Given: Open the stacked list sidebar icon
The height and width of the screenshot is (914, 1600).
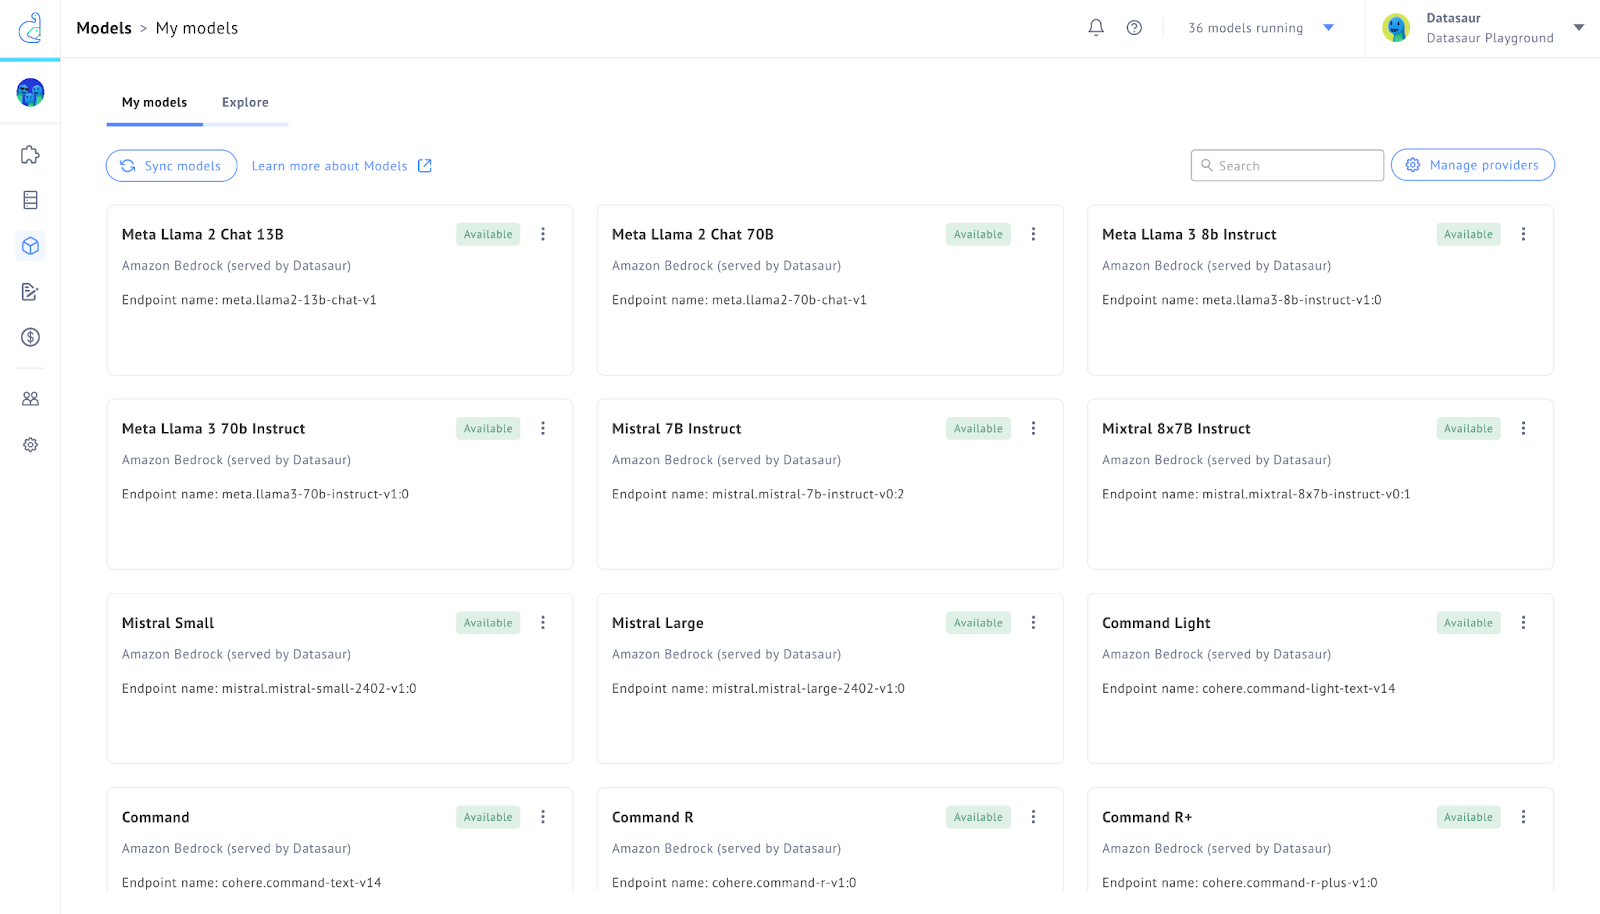Looking at the screenshot, I should coord(31,200).
